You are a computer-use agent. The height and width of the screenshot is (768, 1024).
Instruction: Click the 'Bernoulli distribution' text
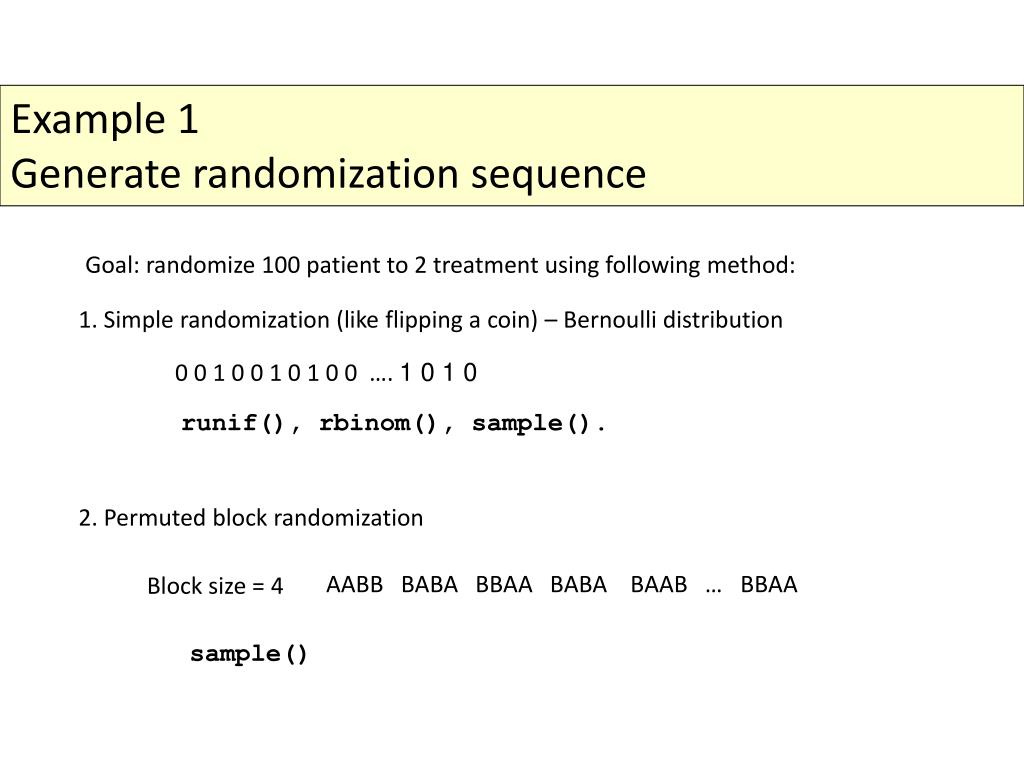pos(673,320)
